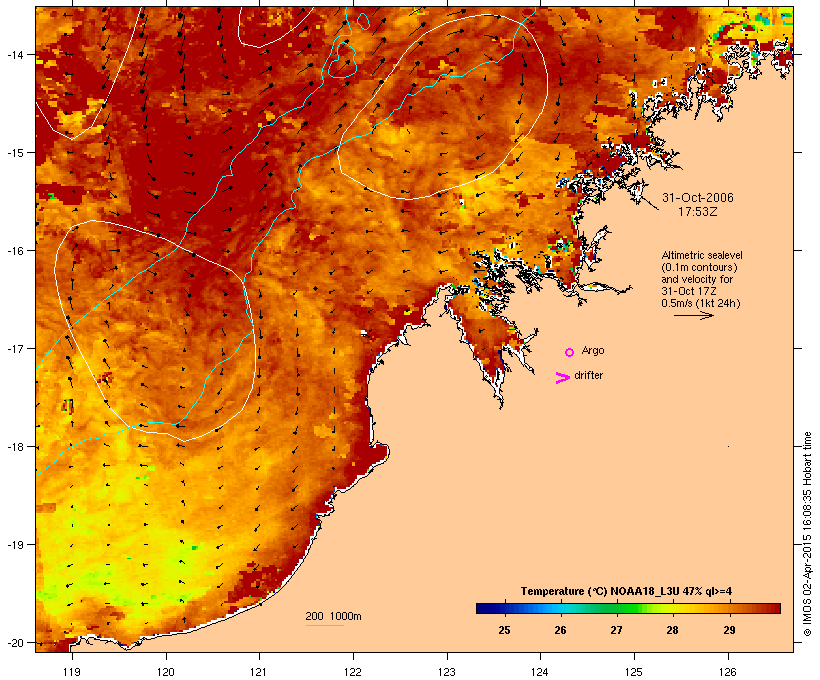The image size is (820, 680).
Task: Click the '31-Oct 17Z' text line
Action: pos(689,291)
